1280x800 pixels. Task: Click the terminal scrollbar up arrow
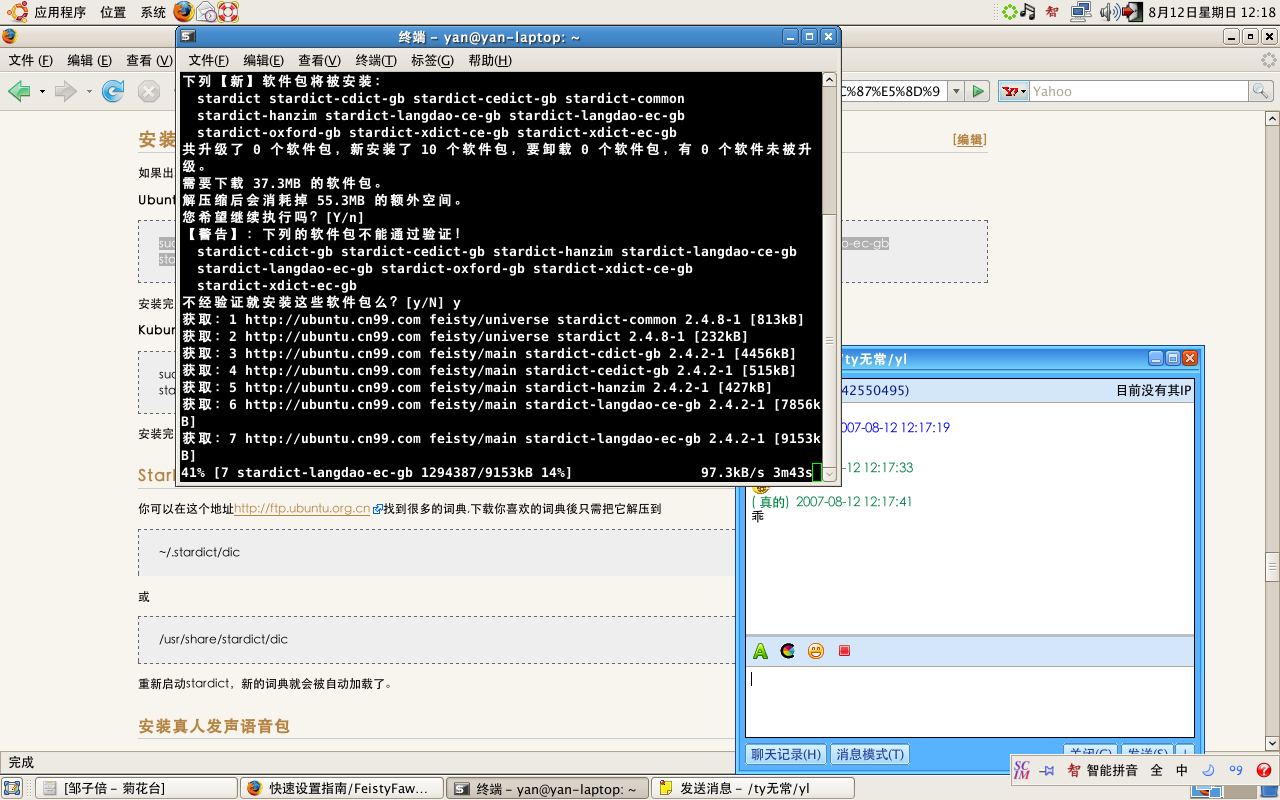coord(829,79)
